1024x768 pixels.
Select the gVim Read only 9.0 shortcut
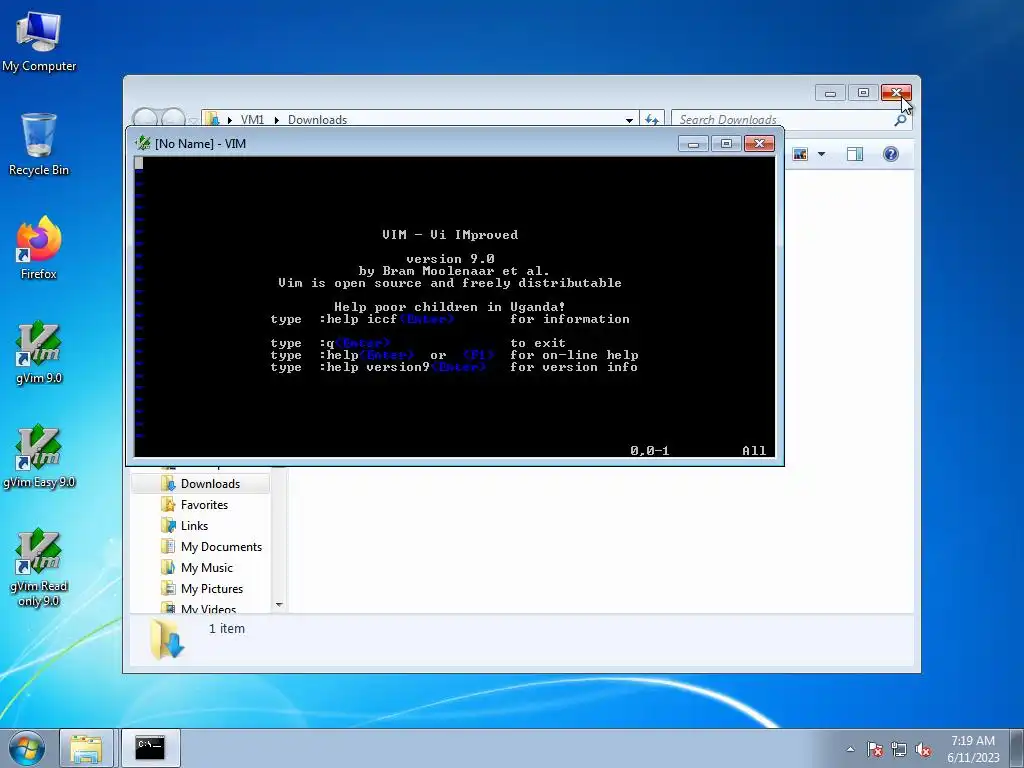pyautogui.click(x=39, y=567)
